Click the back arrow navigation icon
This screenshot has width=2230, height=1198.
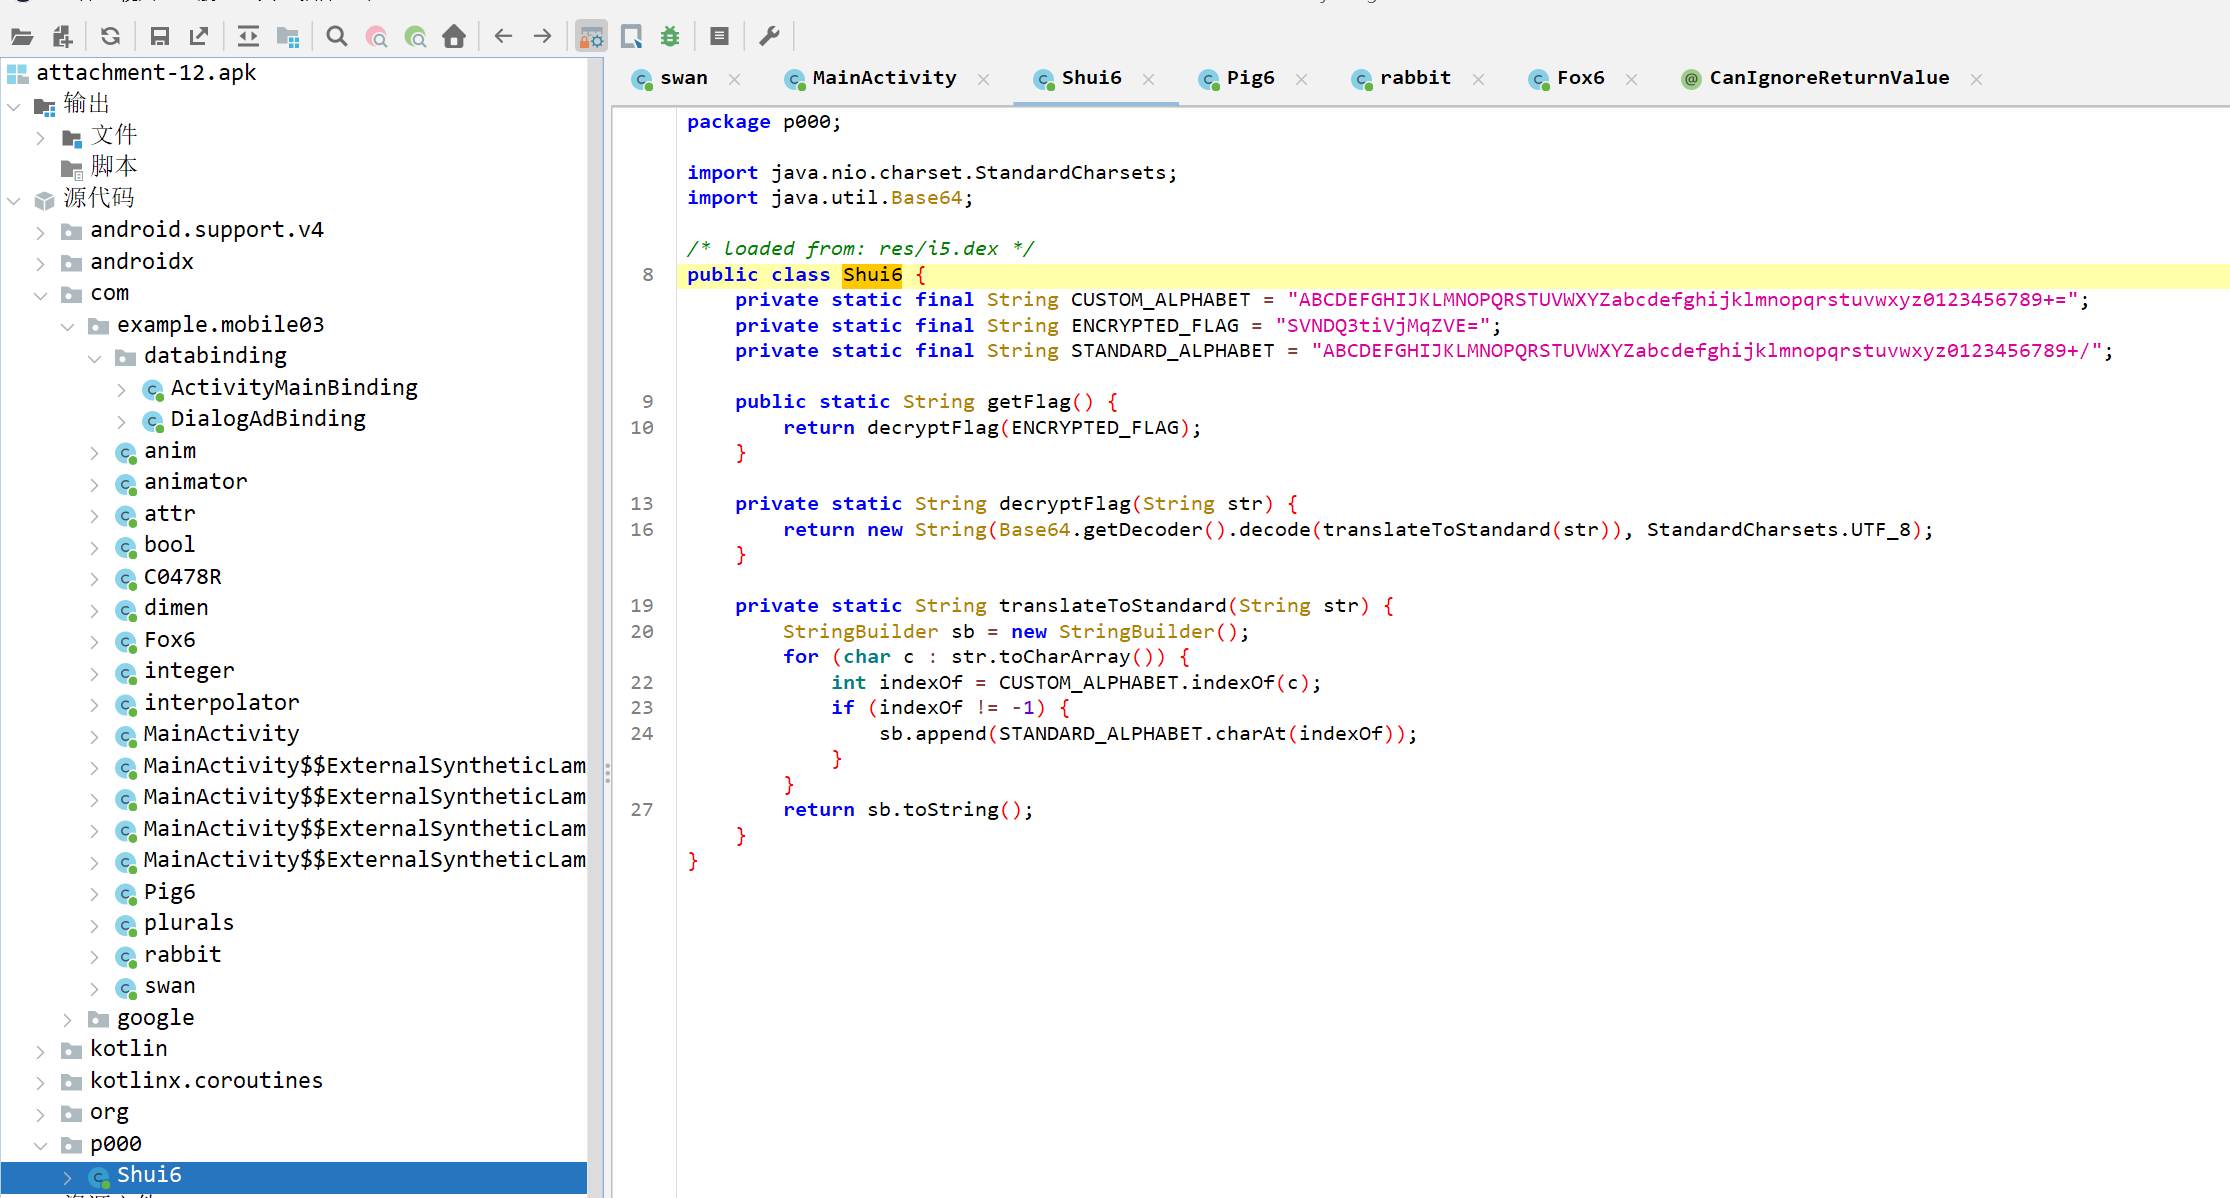click(503, 37)
